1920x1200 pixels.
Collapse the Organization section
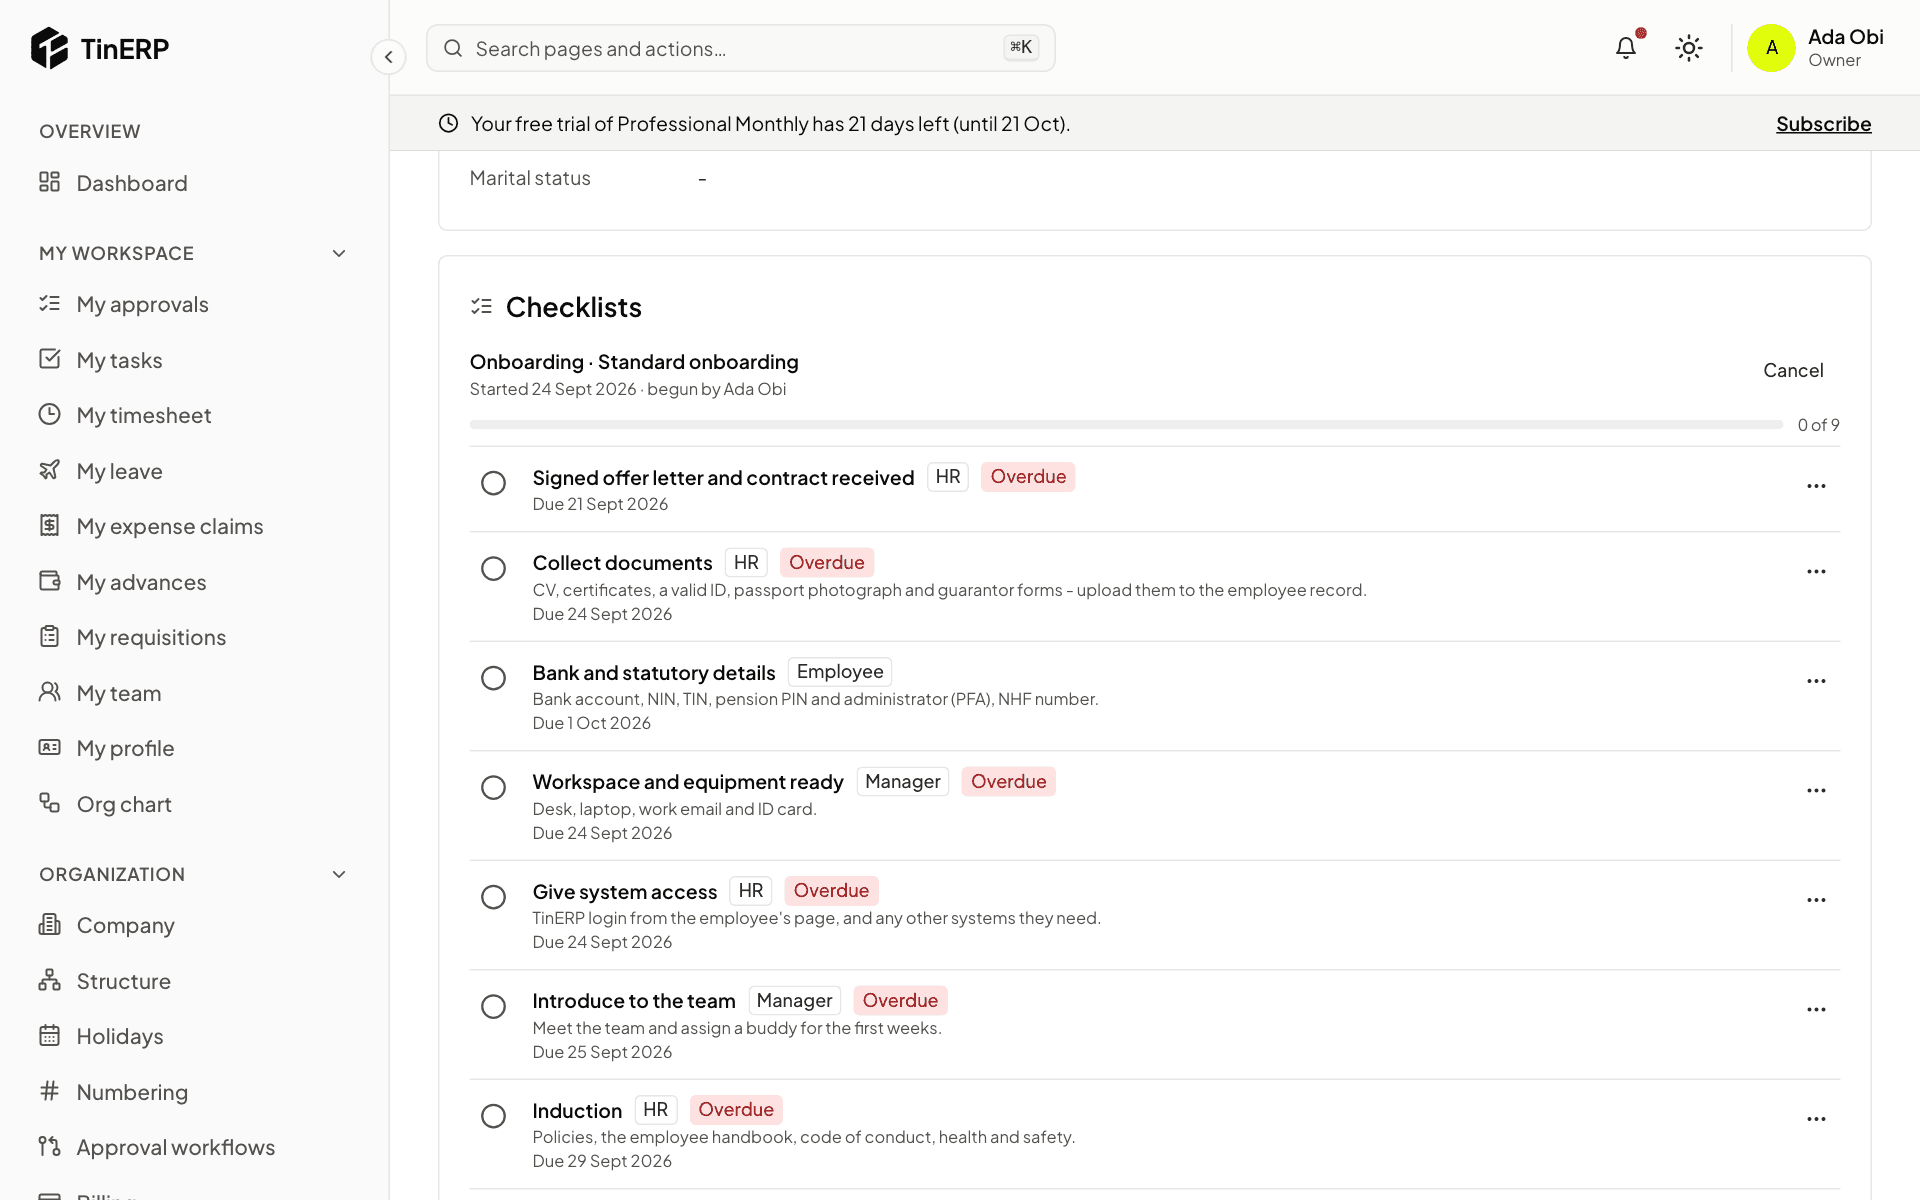click(x=339, y=875)
